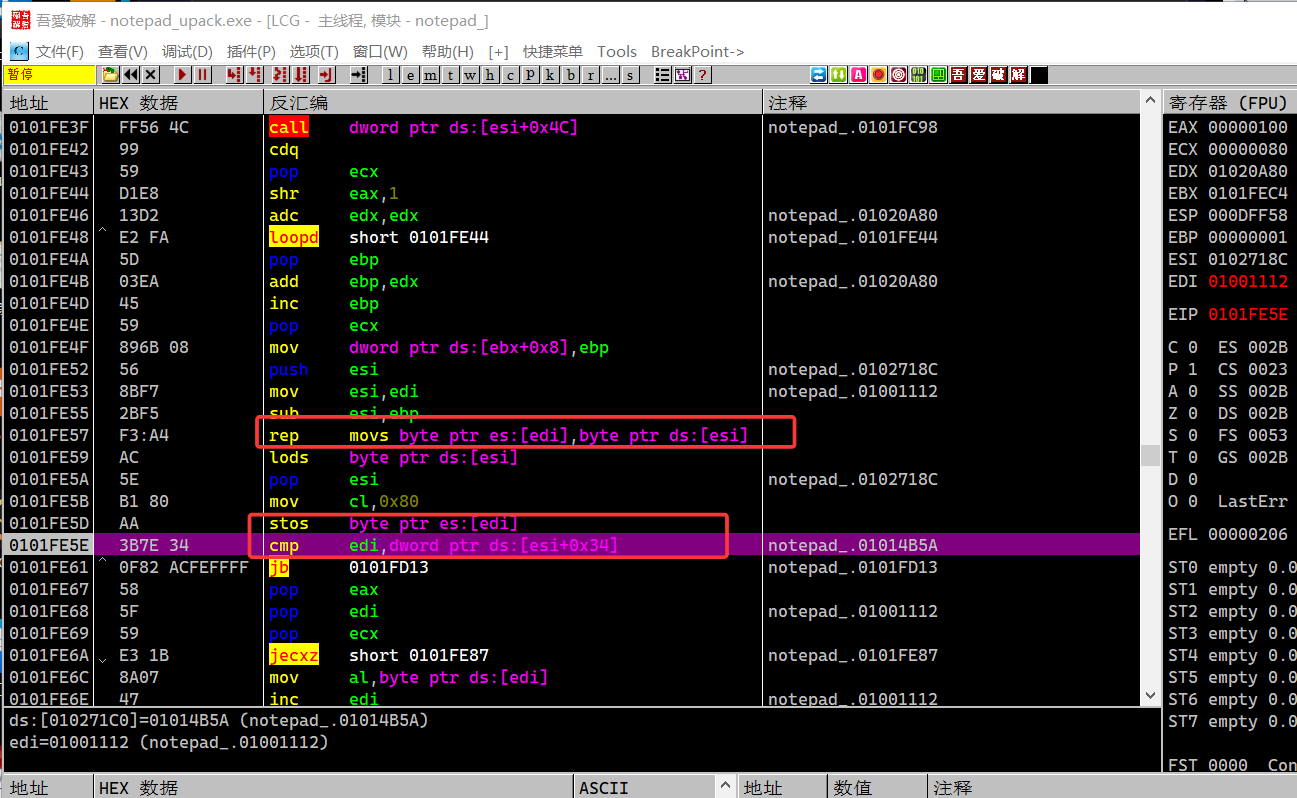Pause execution with the red pause icon
Viewport: 1297px width, 798px height.
pos(203,75)
